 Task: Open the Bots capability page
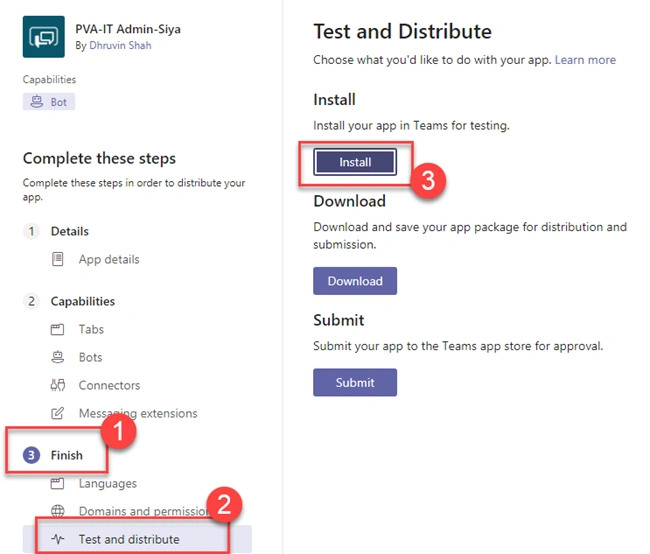pos(90,357)
